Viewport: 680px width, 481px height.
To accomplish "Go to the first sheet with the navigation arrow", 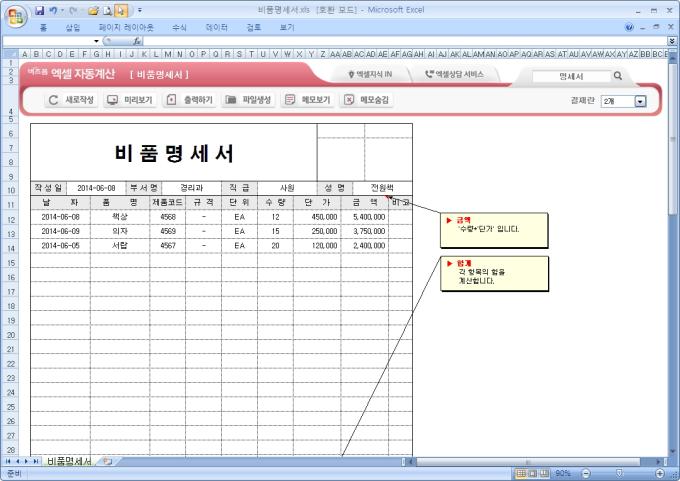I will [8, 461].
